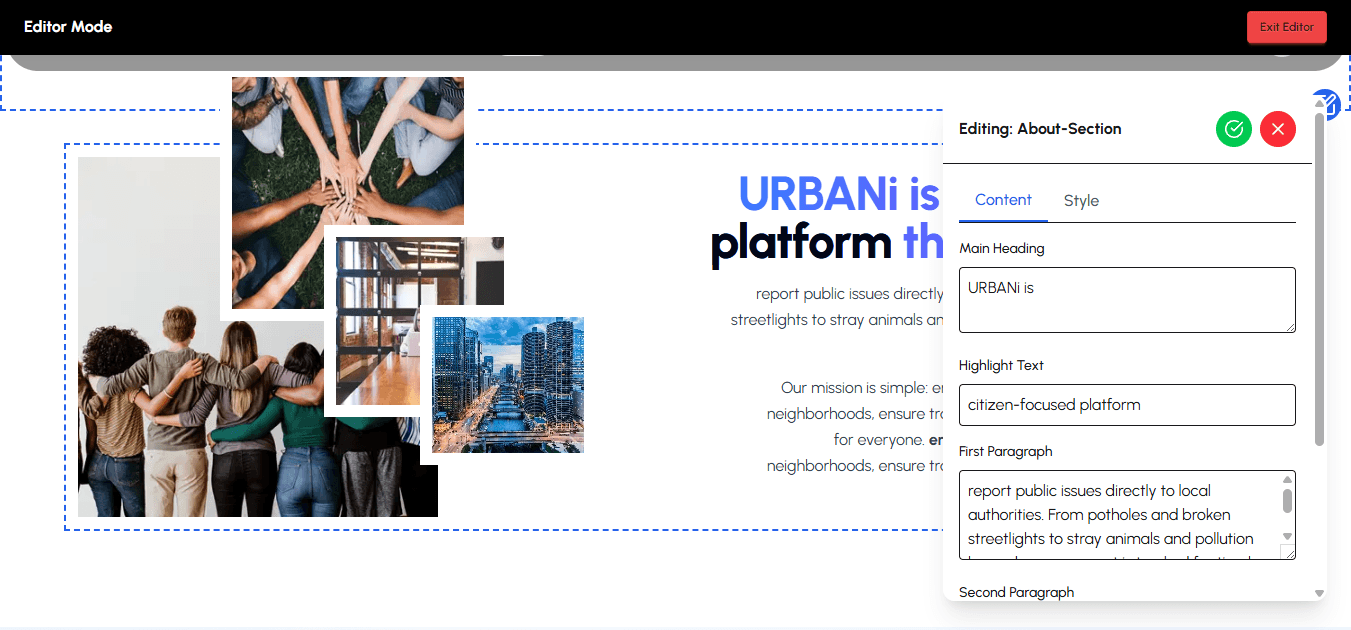The image size is (1351, 630).
Task: Confirm edits with the green checkmark icon
Action: click(1234, 129)
